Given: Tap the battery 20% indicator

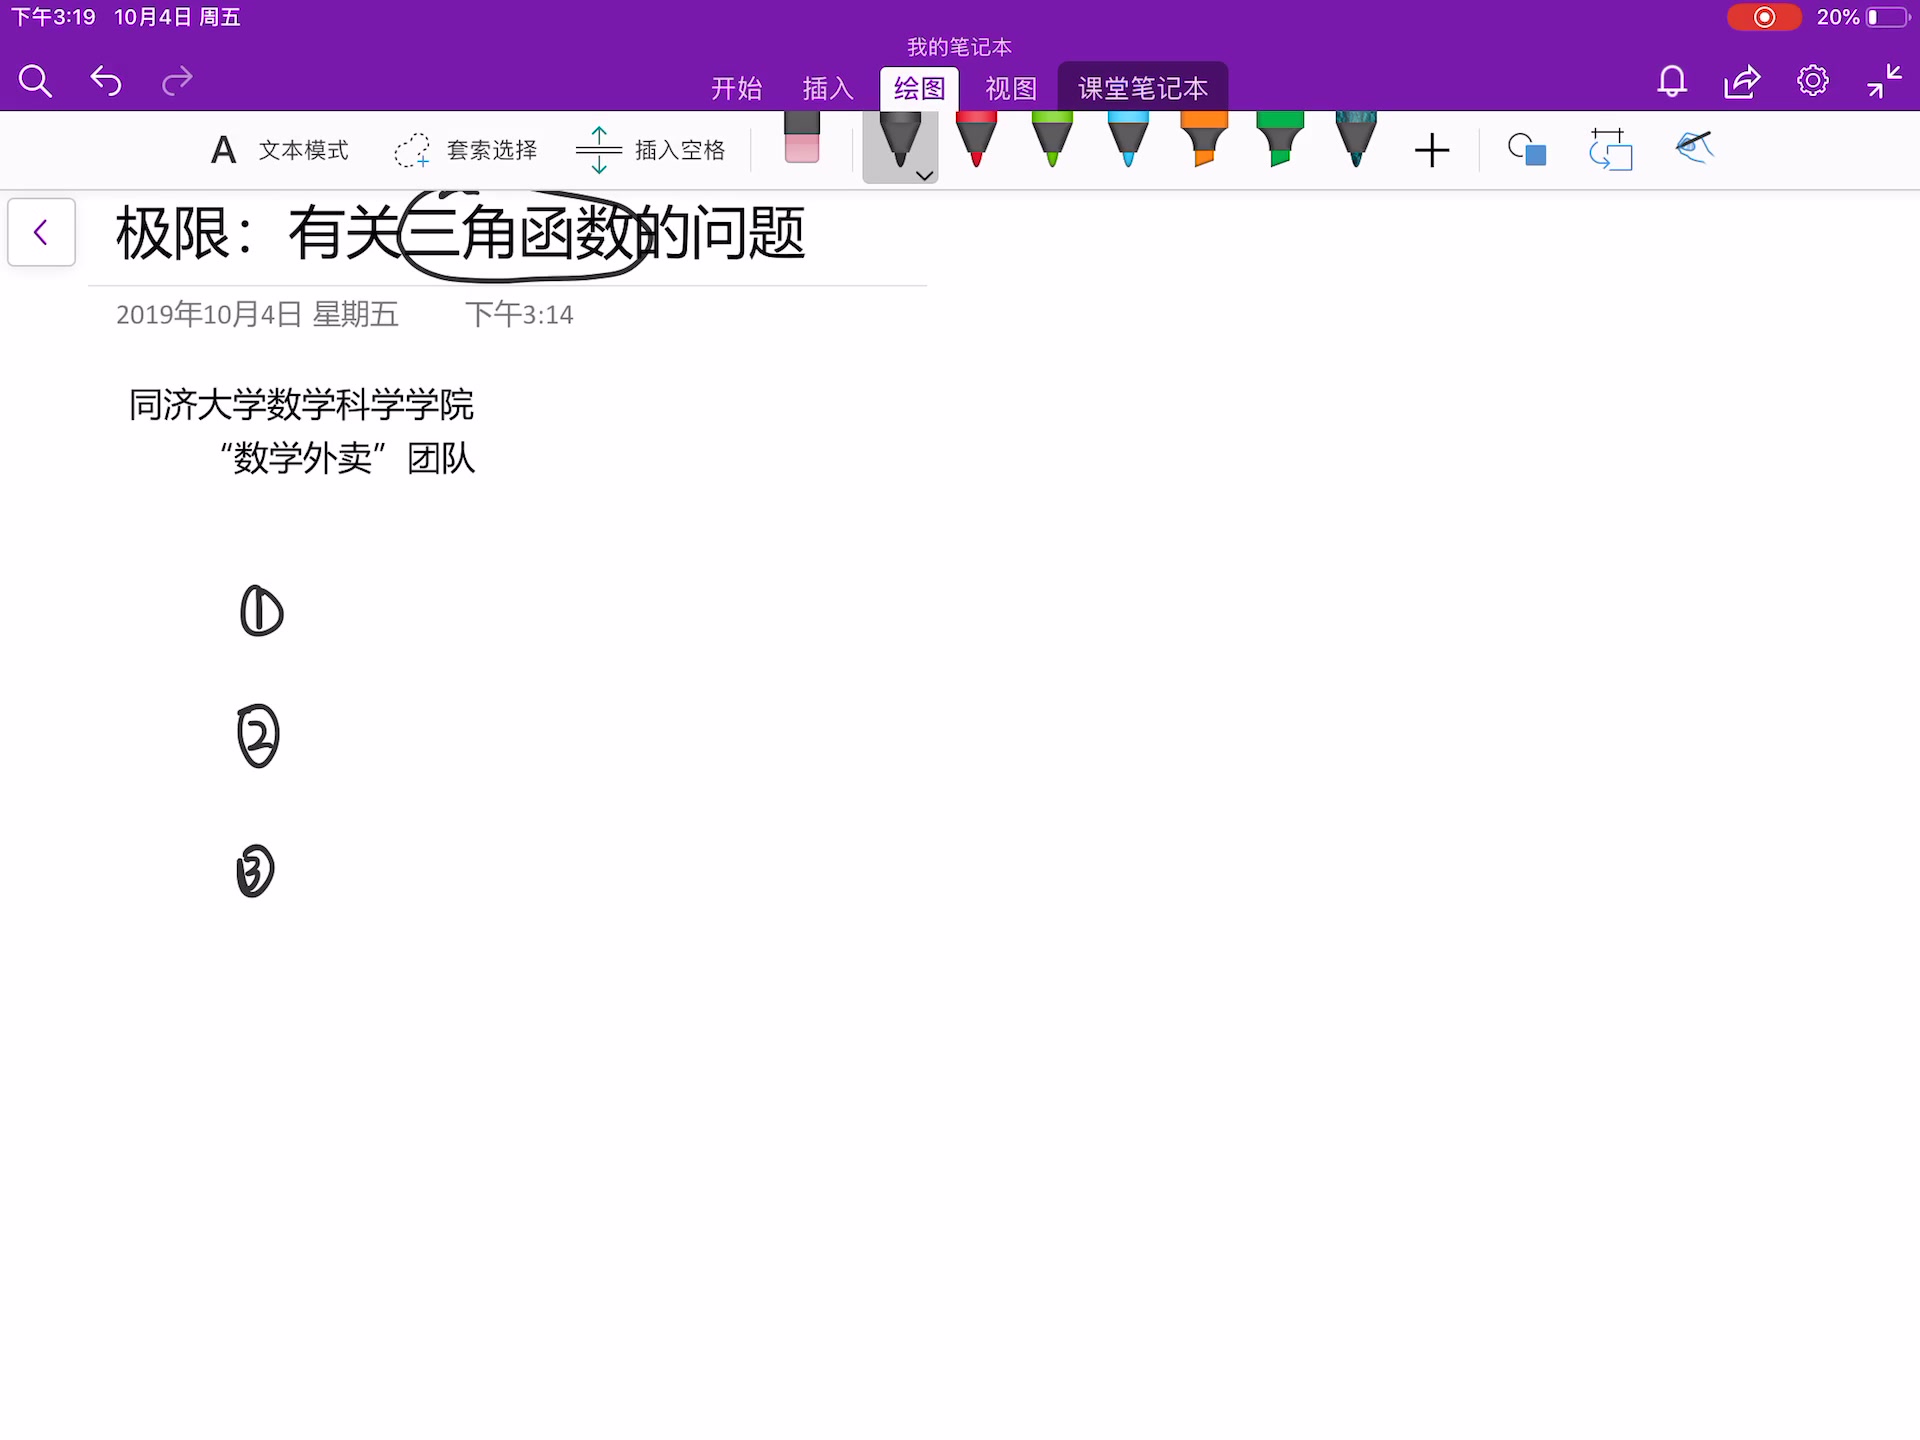Looking at the screenshot, I should [x=1864, y=17].
